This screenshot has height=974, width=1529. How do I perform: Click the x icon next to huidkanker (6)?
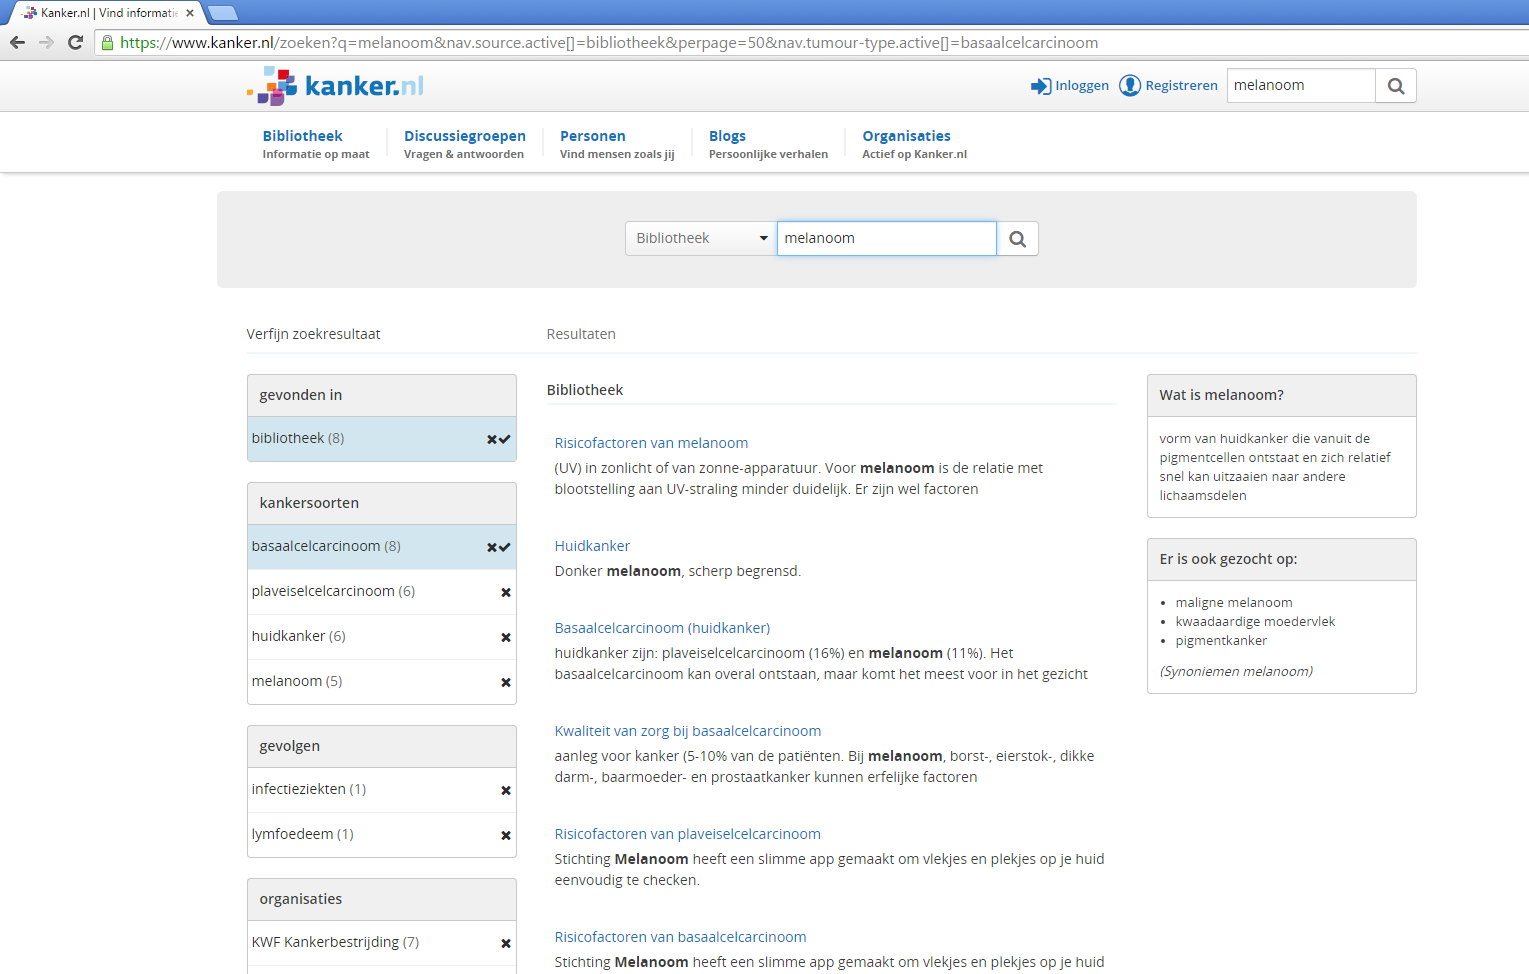506,637
